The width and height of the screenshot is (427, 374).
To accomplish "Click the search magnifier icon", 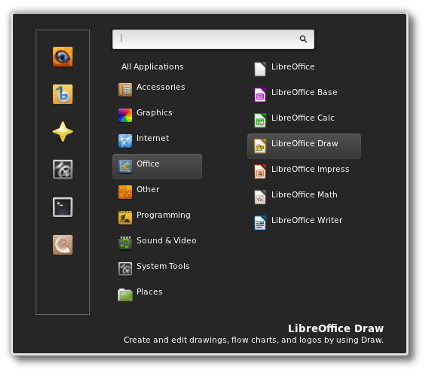I will tap(303, 39).
